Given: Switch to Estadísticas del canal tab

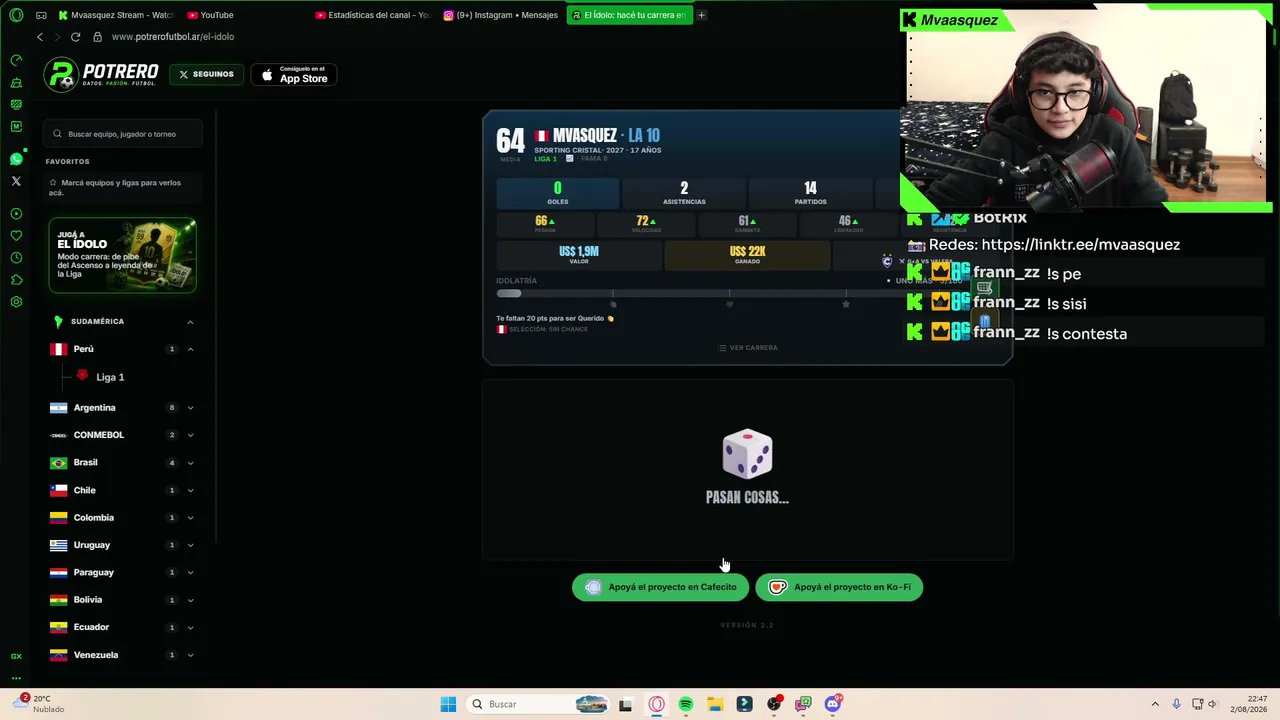Looking at the screenshot, I should pyautogui.click(x=372, y=15).
